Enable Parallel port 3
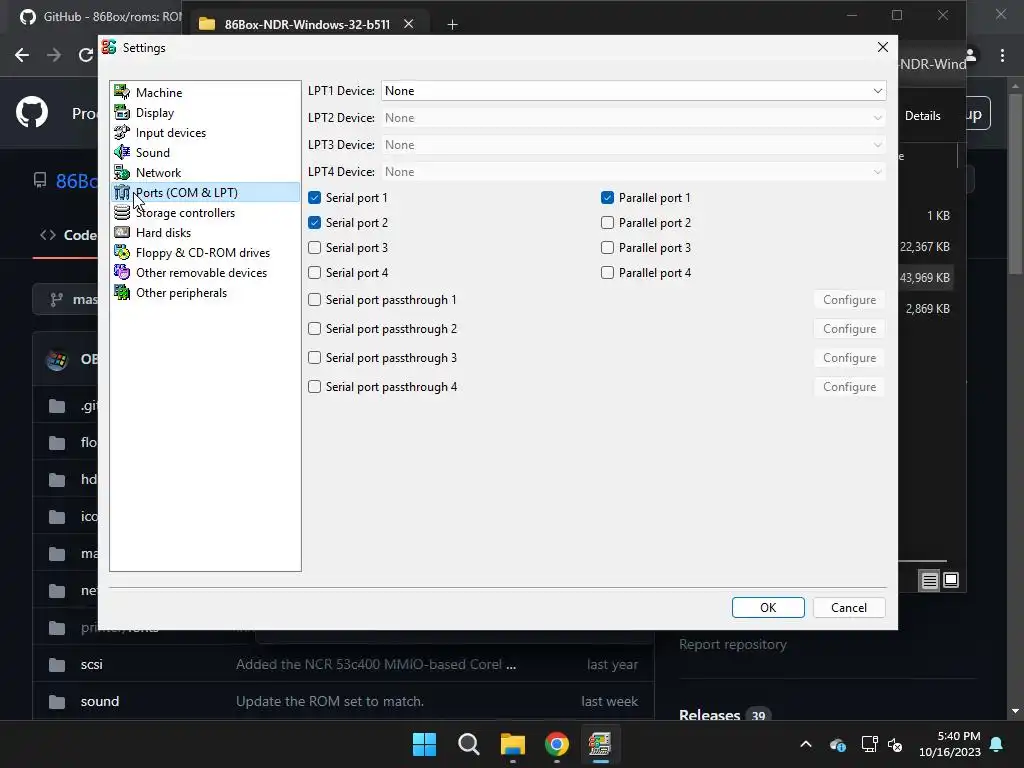 [x=607, y=248]
